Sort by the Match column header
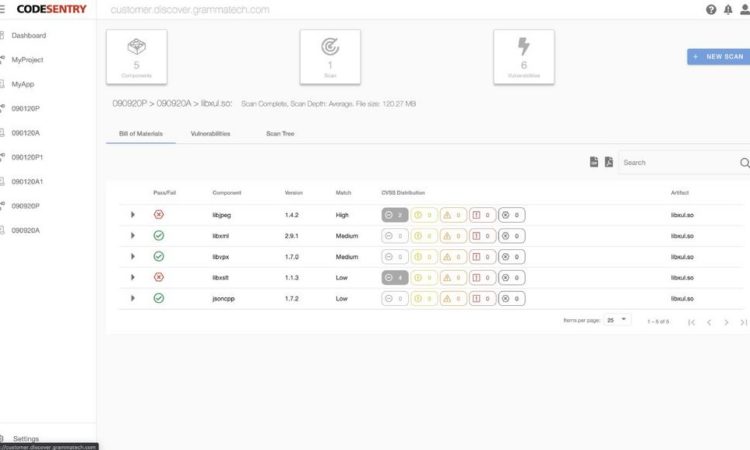Viewport: 750px width, 450px height. click(x=343, y=193)
